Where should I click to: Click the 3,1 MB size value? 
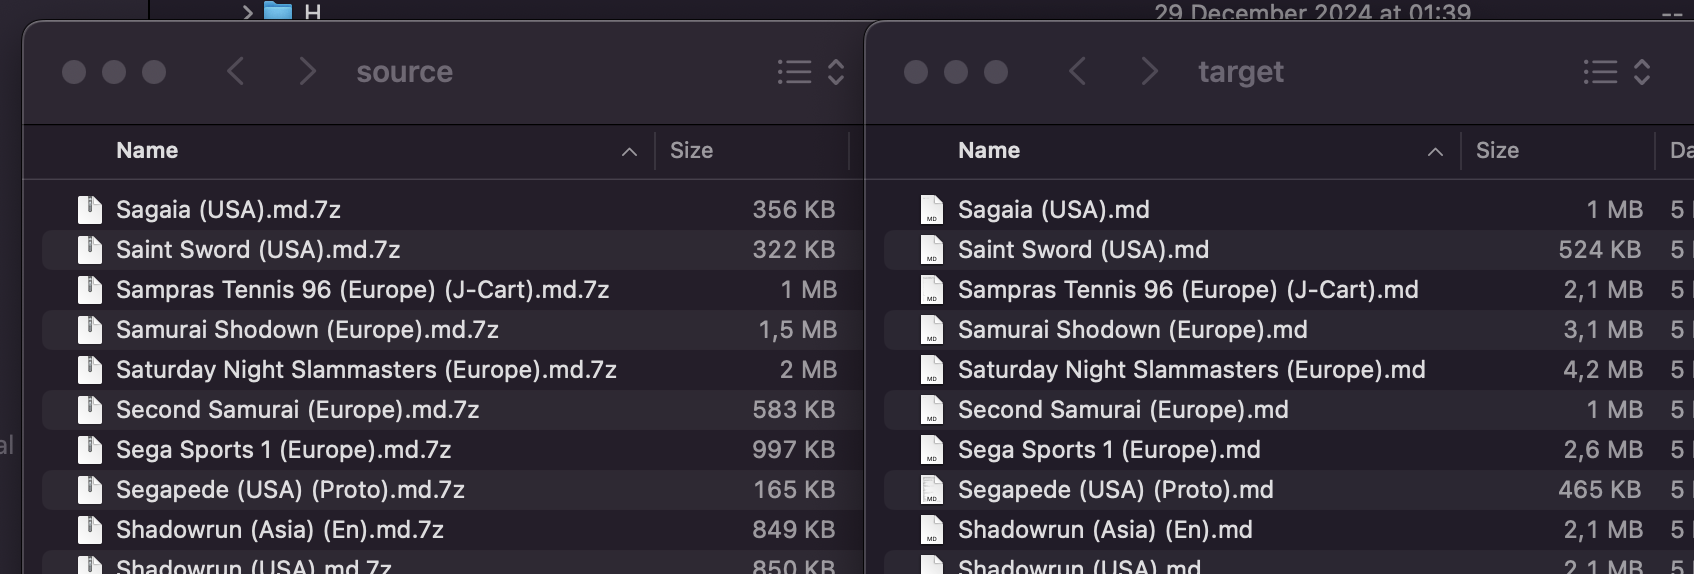pos(1603,329)
